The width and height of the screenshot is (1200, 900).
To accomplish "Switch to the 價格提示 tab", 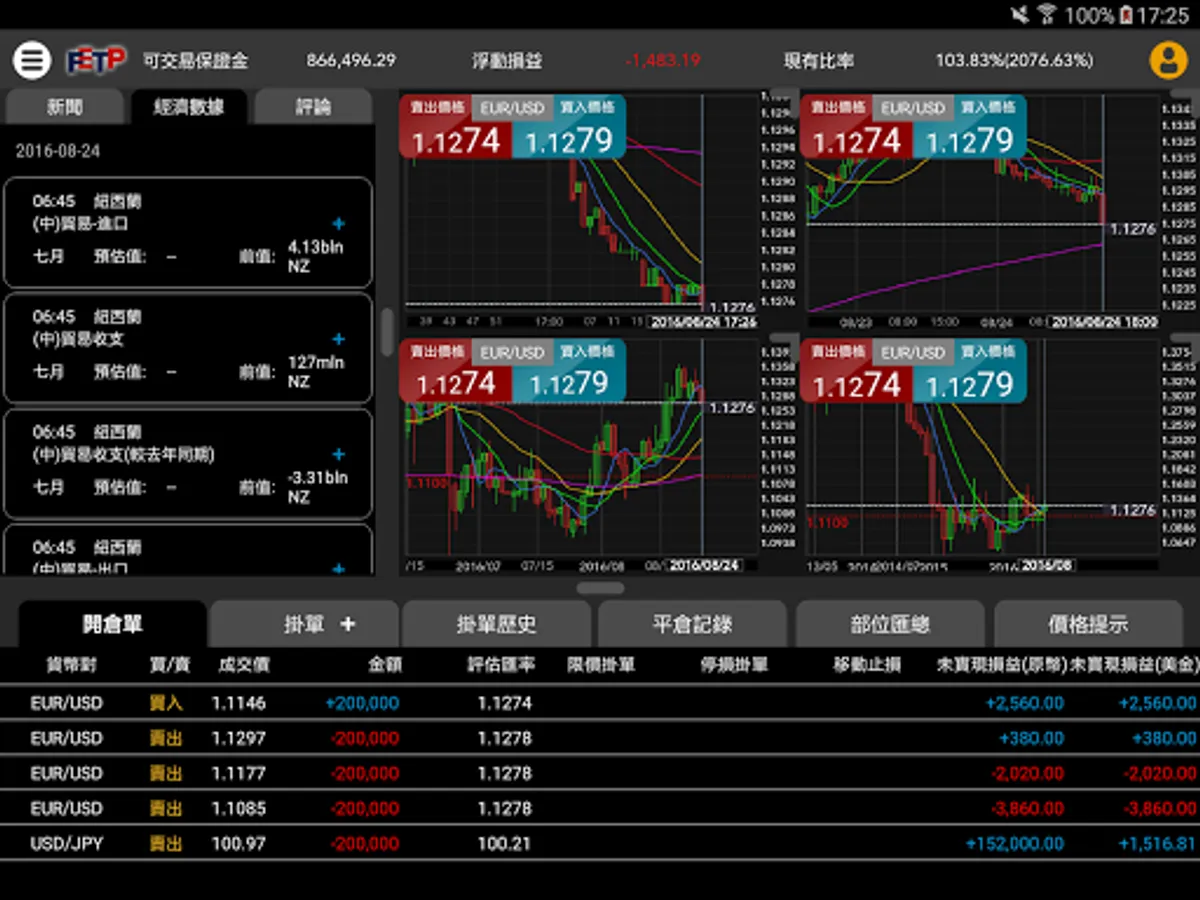I will coord(1088,624).
